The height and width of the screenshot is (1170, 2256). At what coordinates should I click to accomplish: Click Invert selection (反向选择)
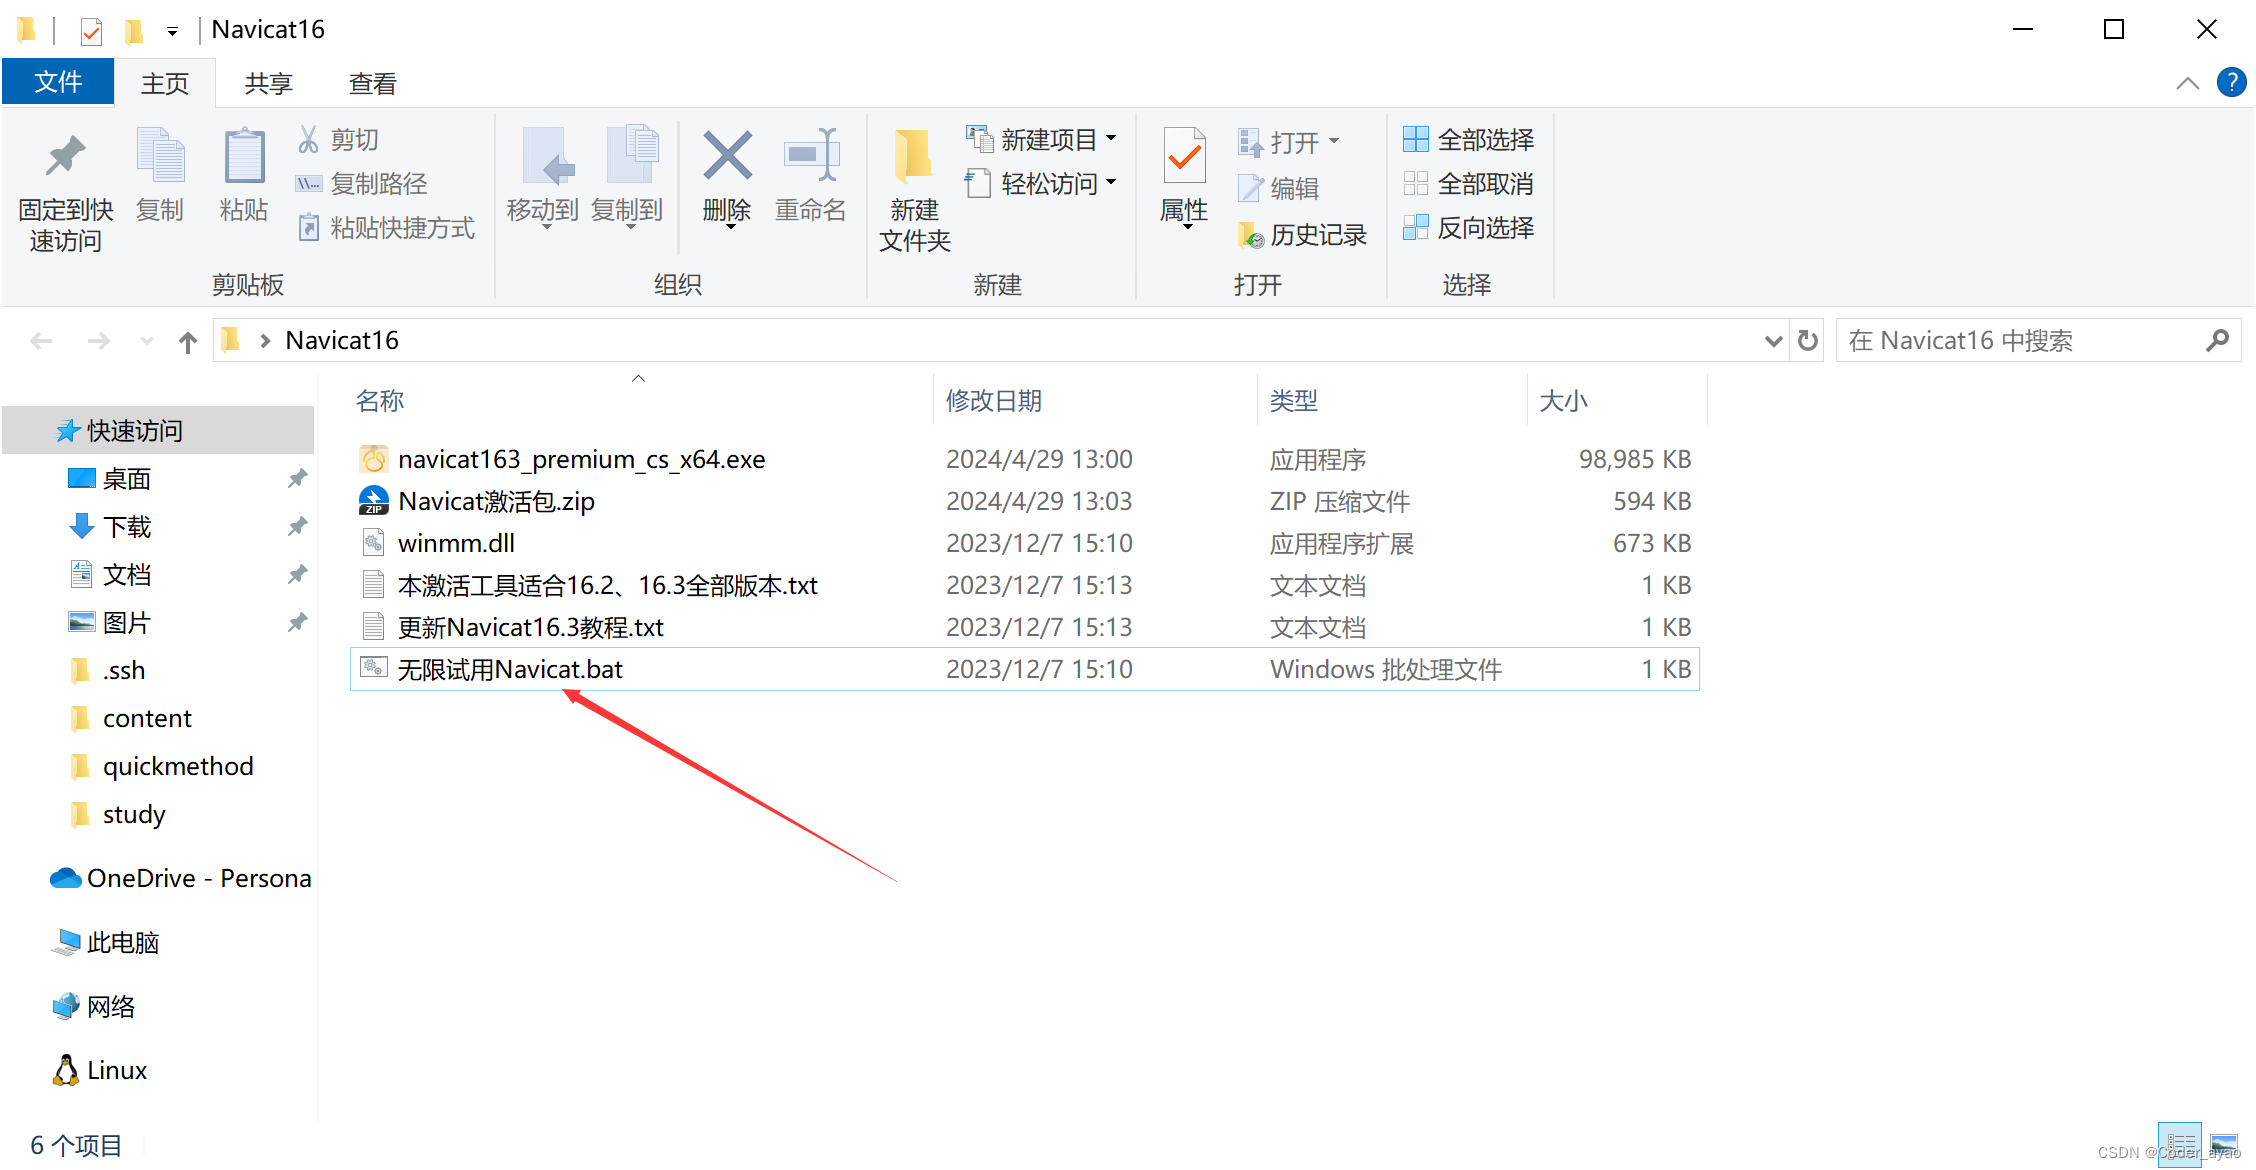tap(1468, 228)
